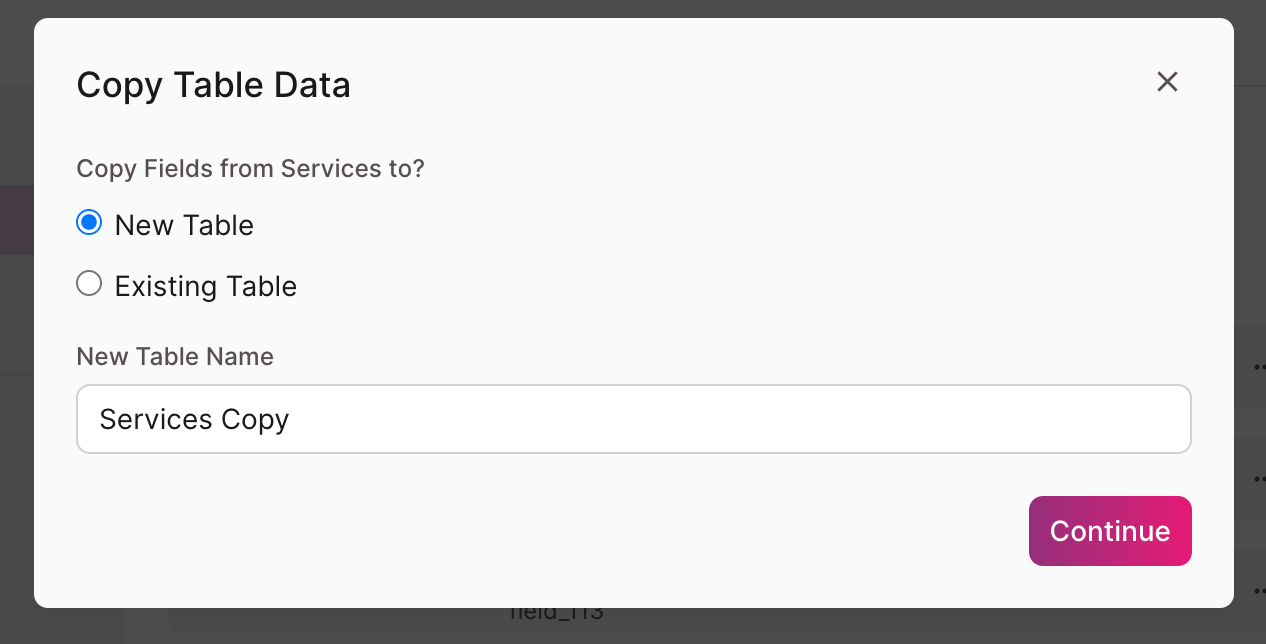Select the New Table radio button
Image resolution: width=1266 pixels, height=644 pixels.
89,224
